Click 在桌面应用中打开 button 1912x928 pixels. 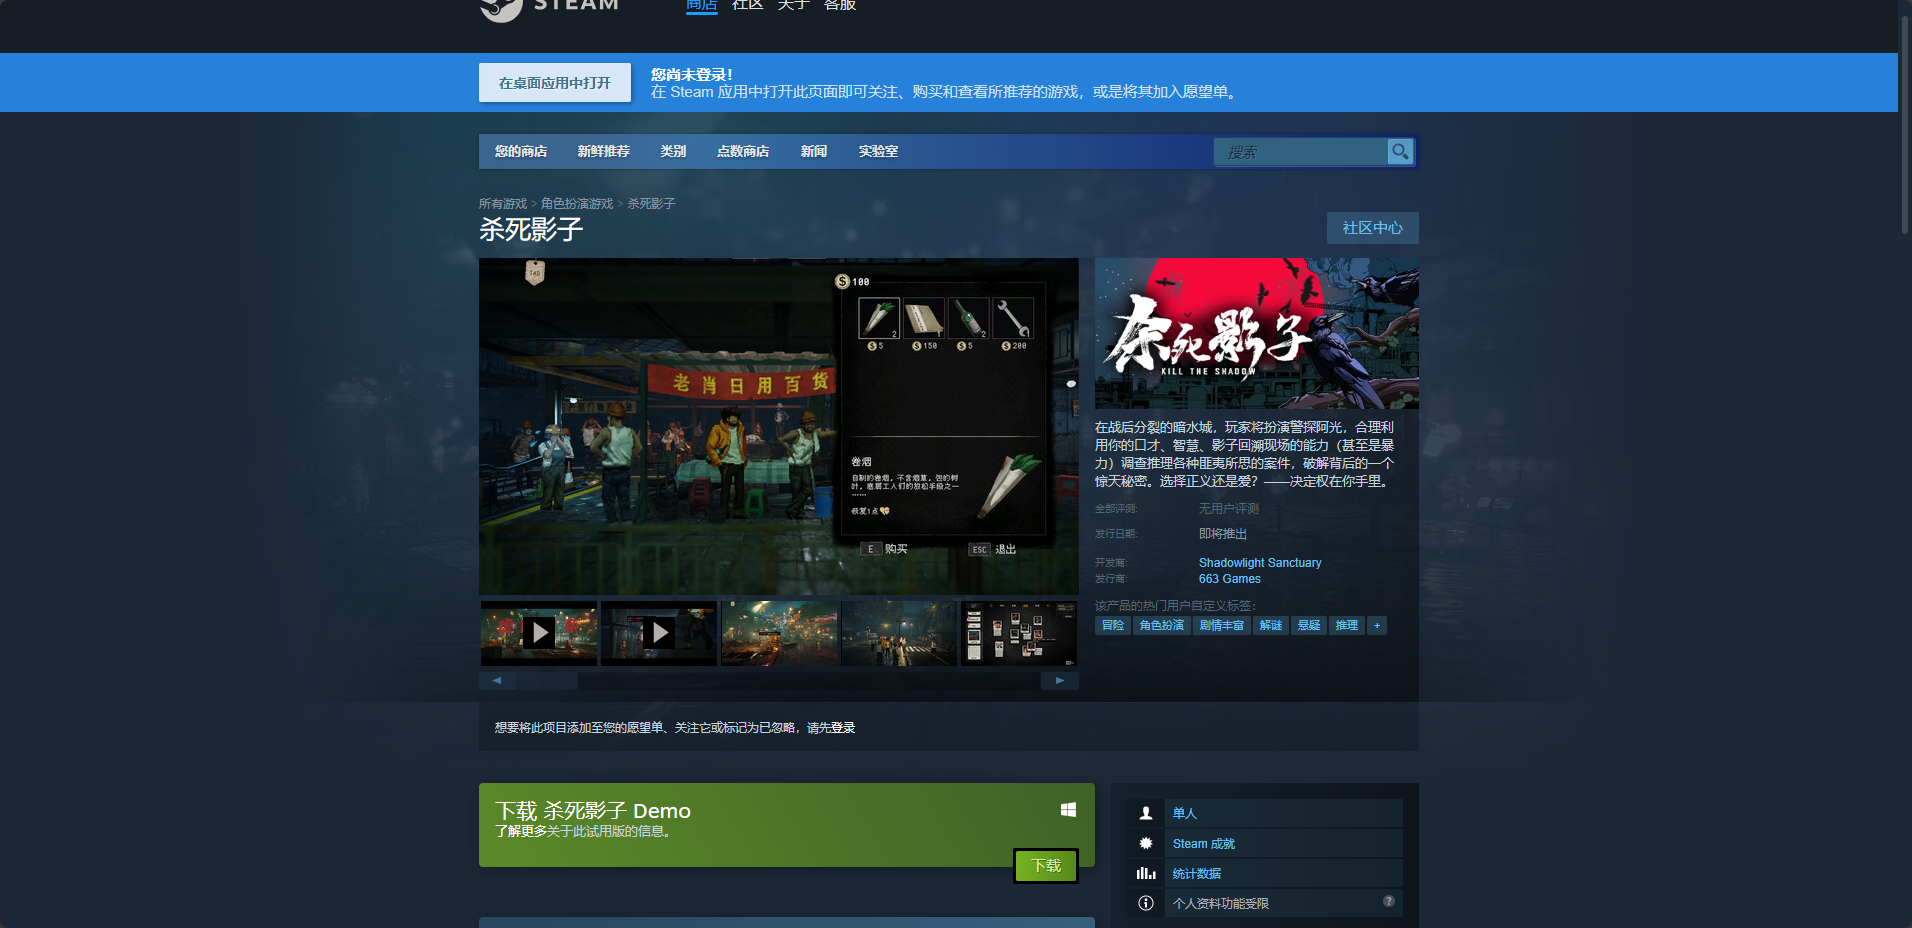(x=555, y=83)
